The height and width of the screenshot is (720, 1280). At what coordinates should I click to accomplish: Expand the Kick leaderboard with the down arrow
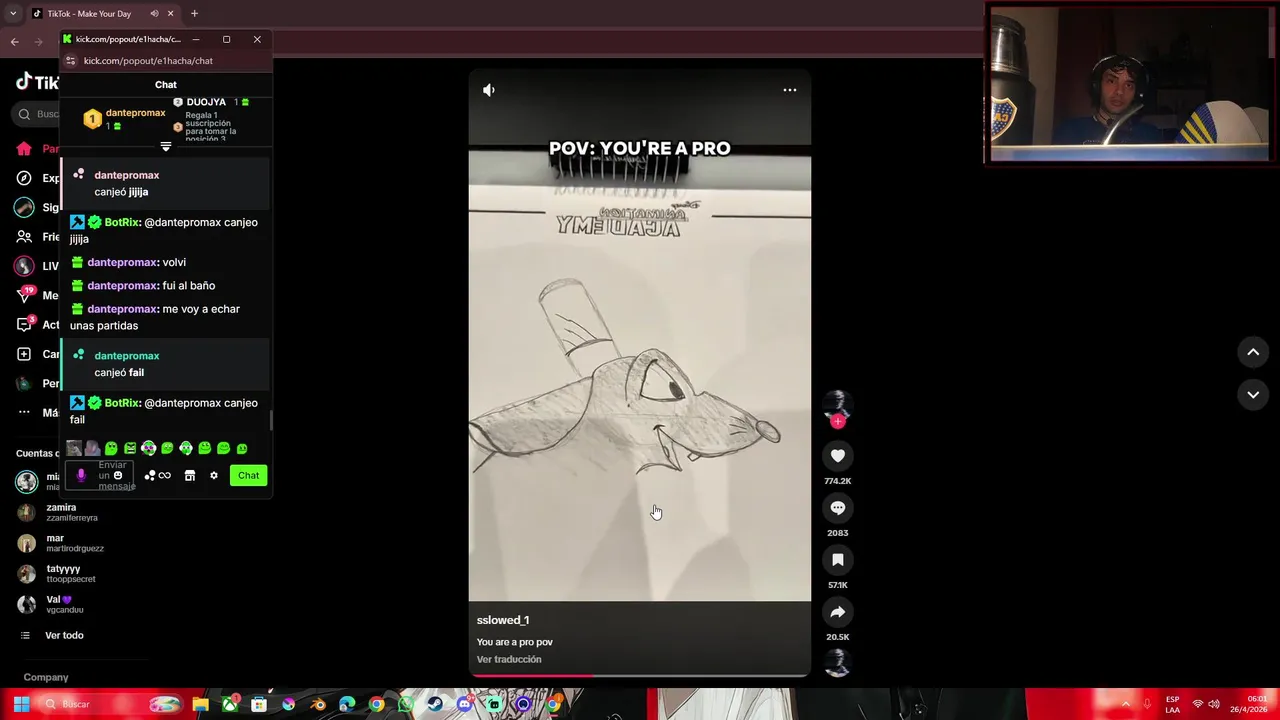[166, 147]
